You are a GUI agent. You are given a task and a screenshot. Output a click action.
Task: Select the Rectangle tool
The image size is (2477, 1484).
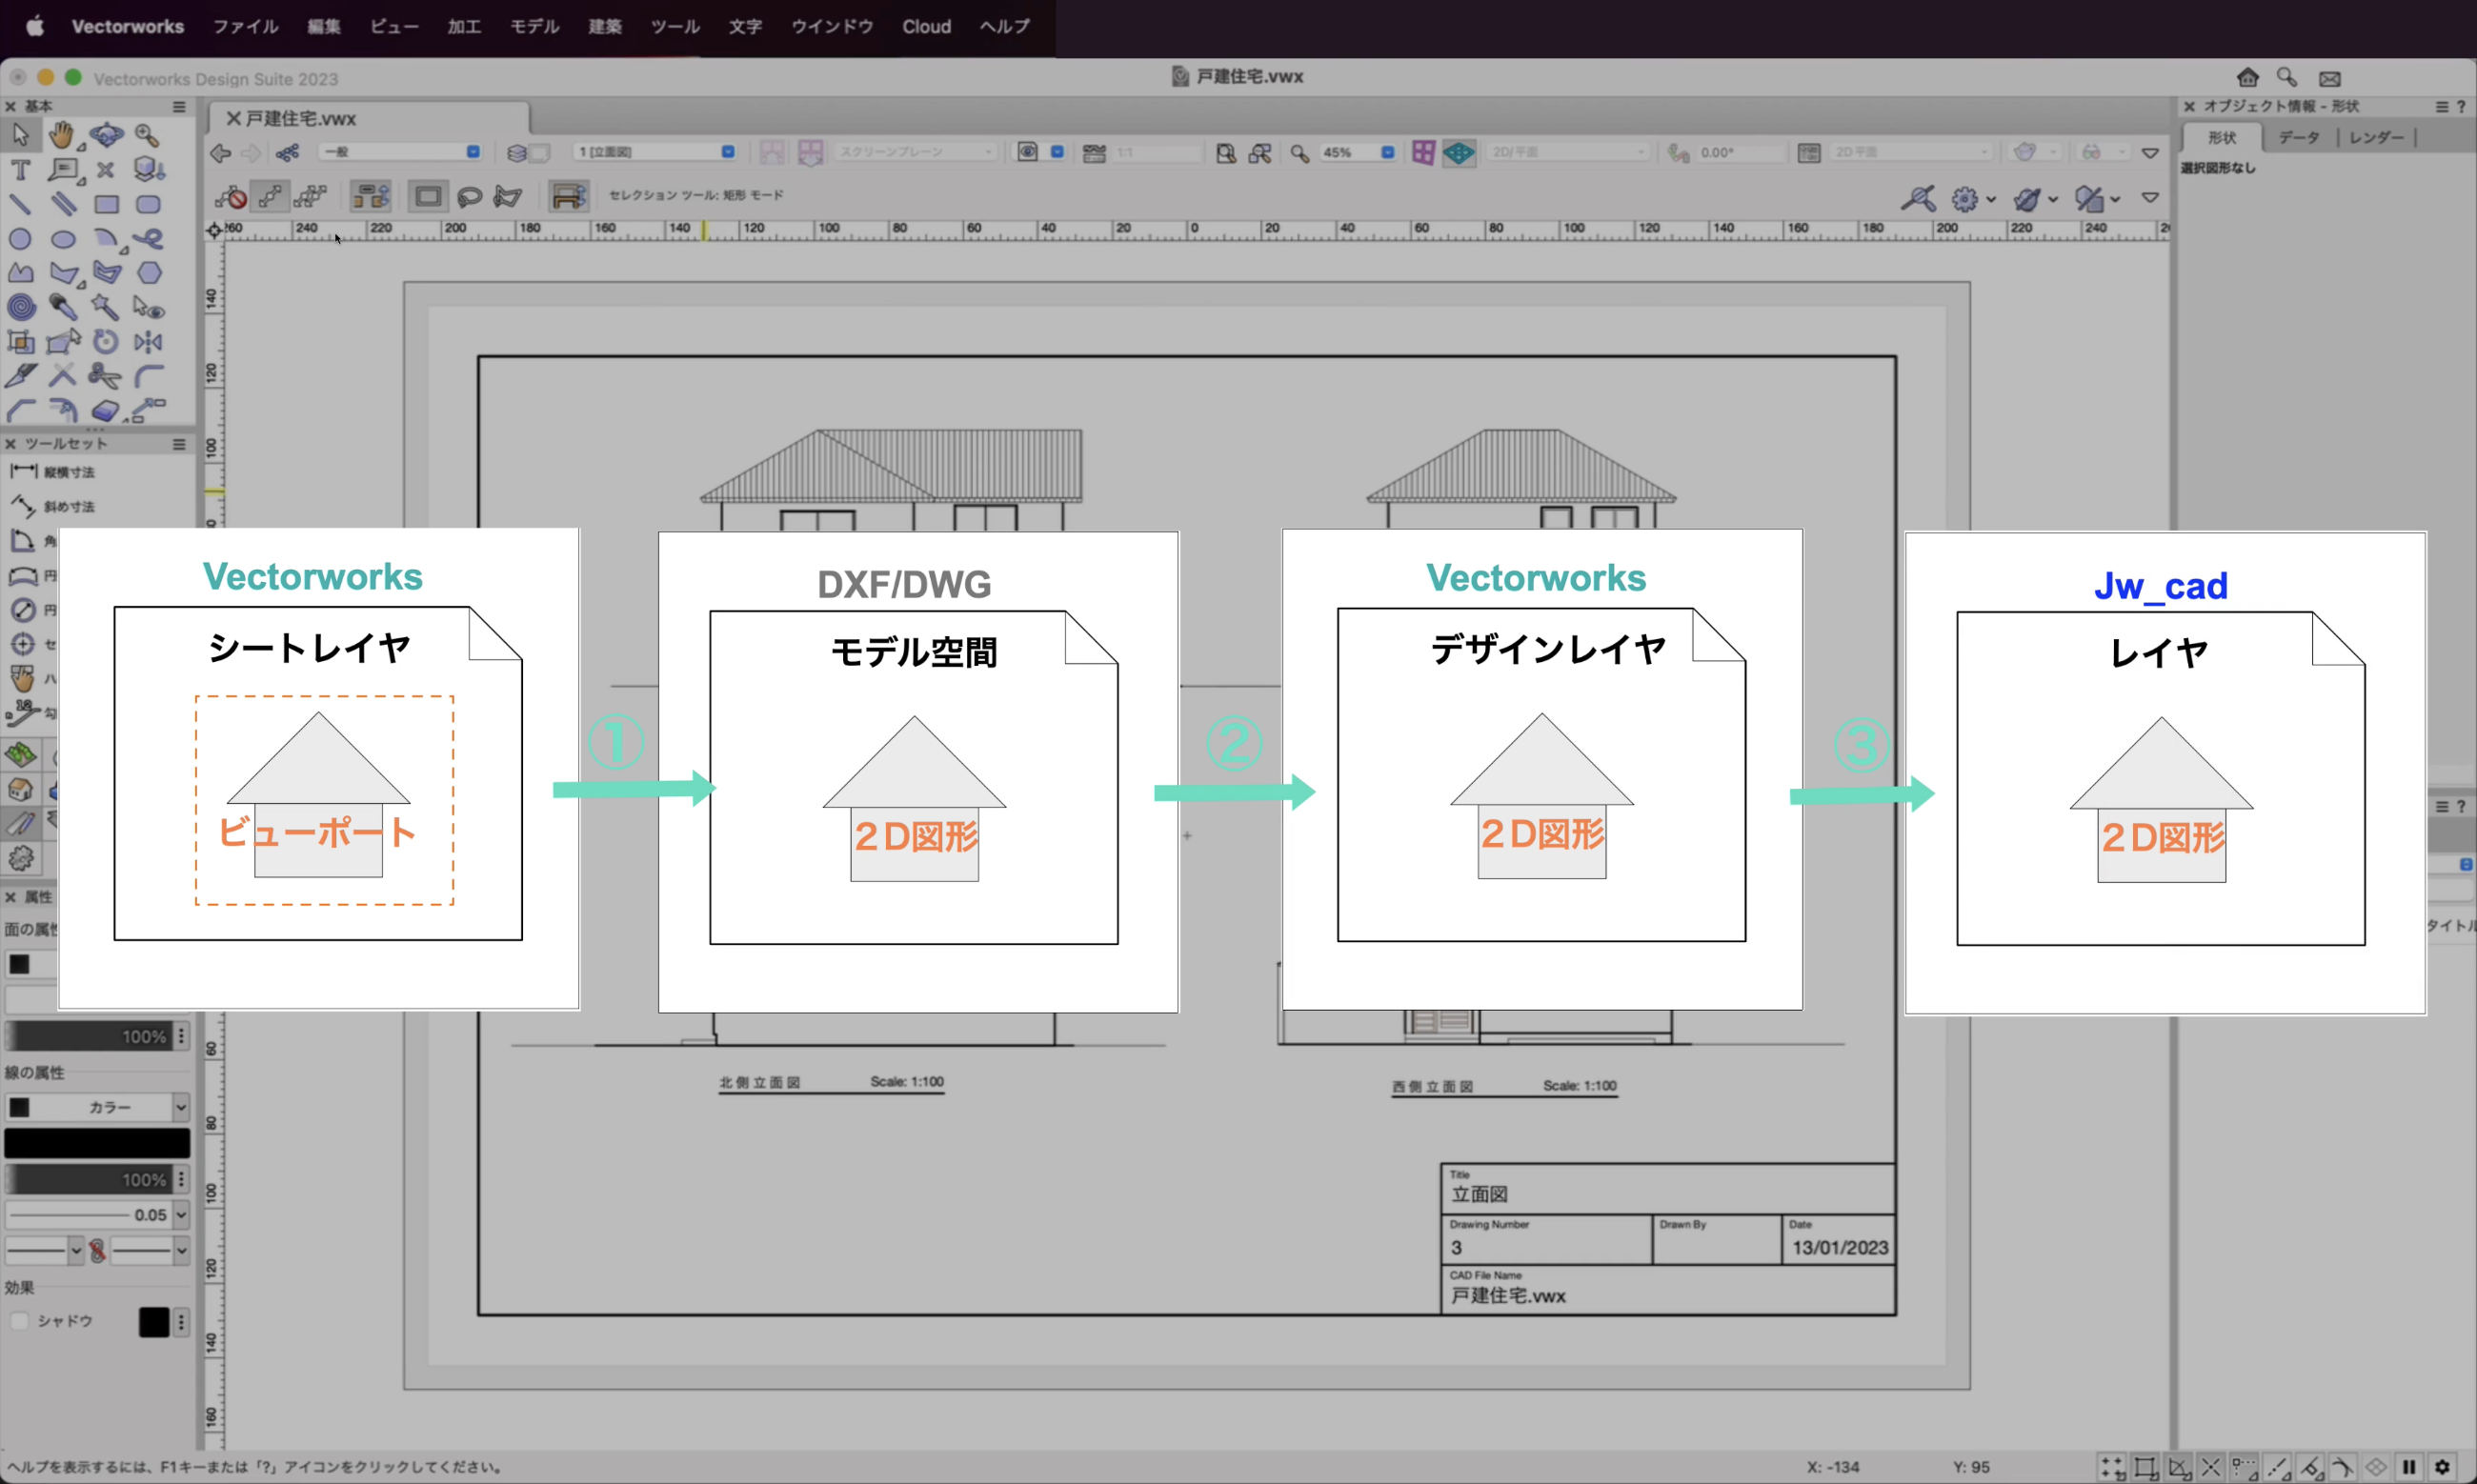tap(106, 205)
